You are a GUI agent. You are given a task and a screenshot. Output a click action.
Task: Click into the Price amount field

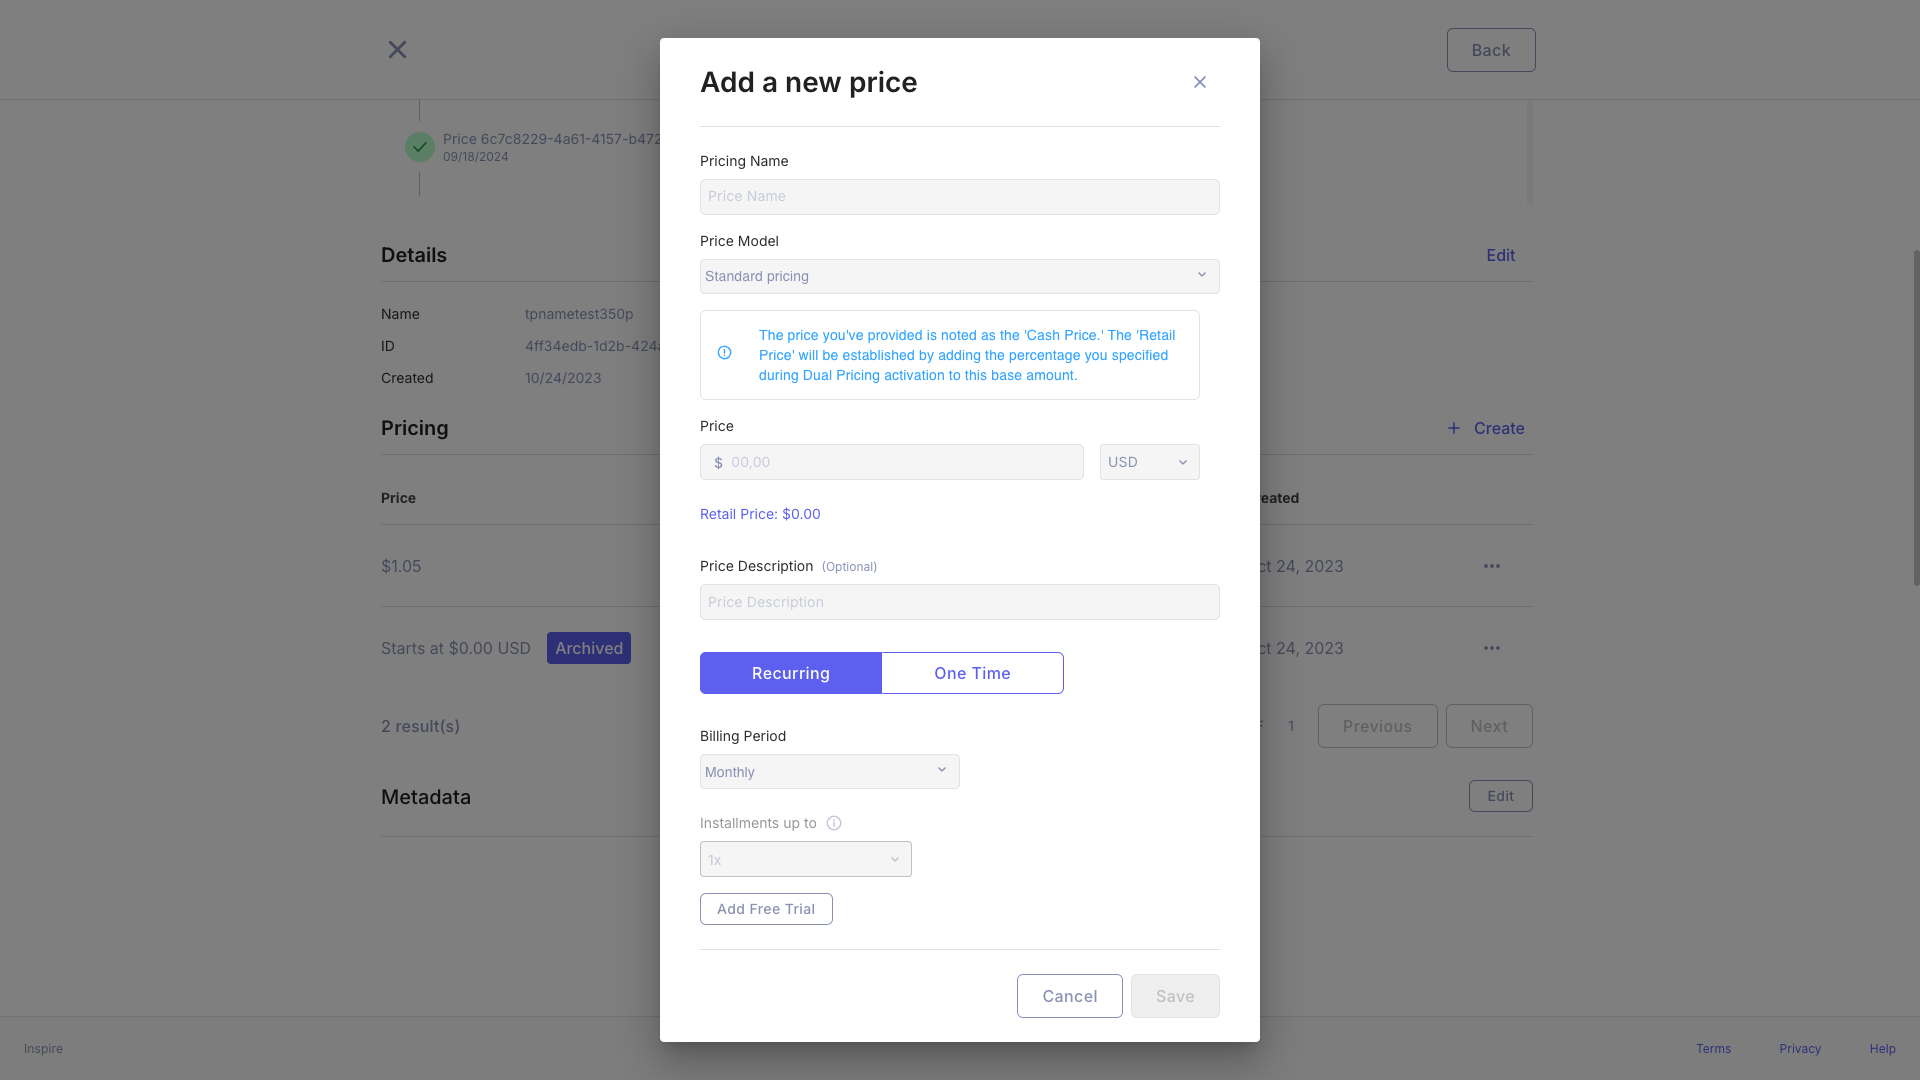click(x=892, y=462)
